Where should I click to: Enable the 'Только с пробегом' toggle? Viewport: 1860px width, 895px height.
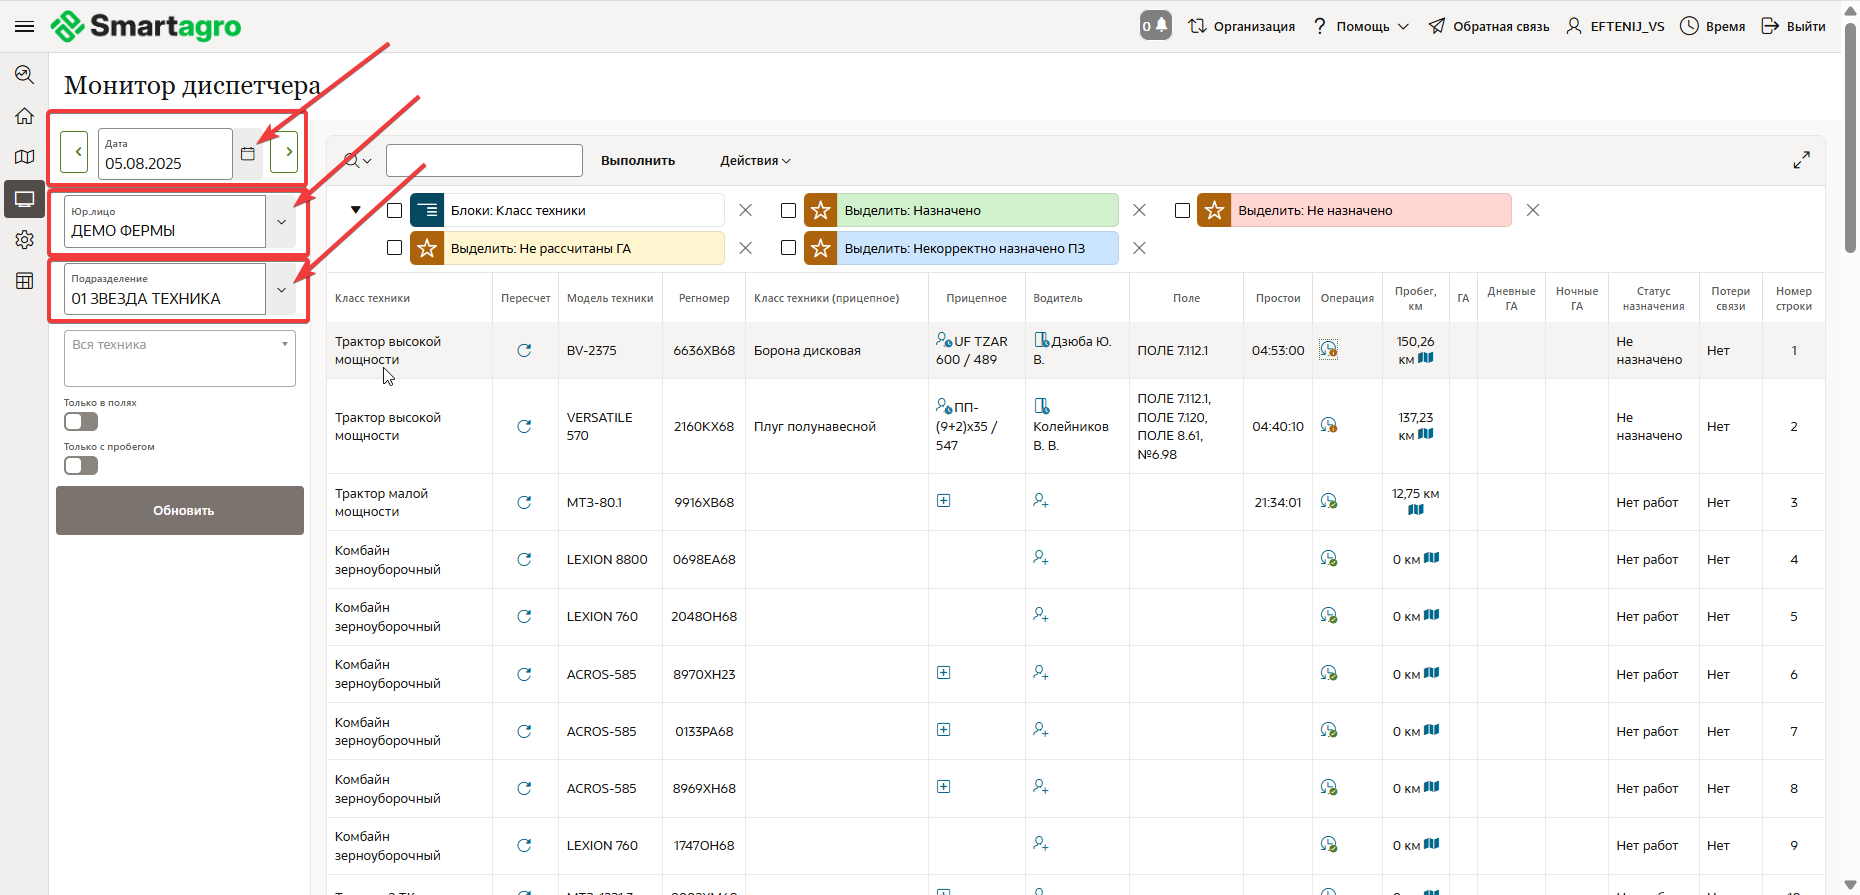pos(81,466)
